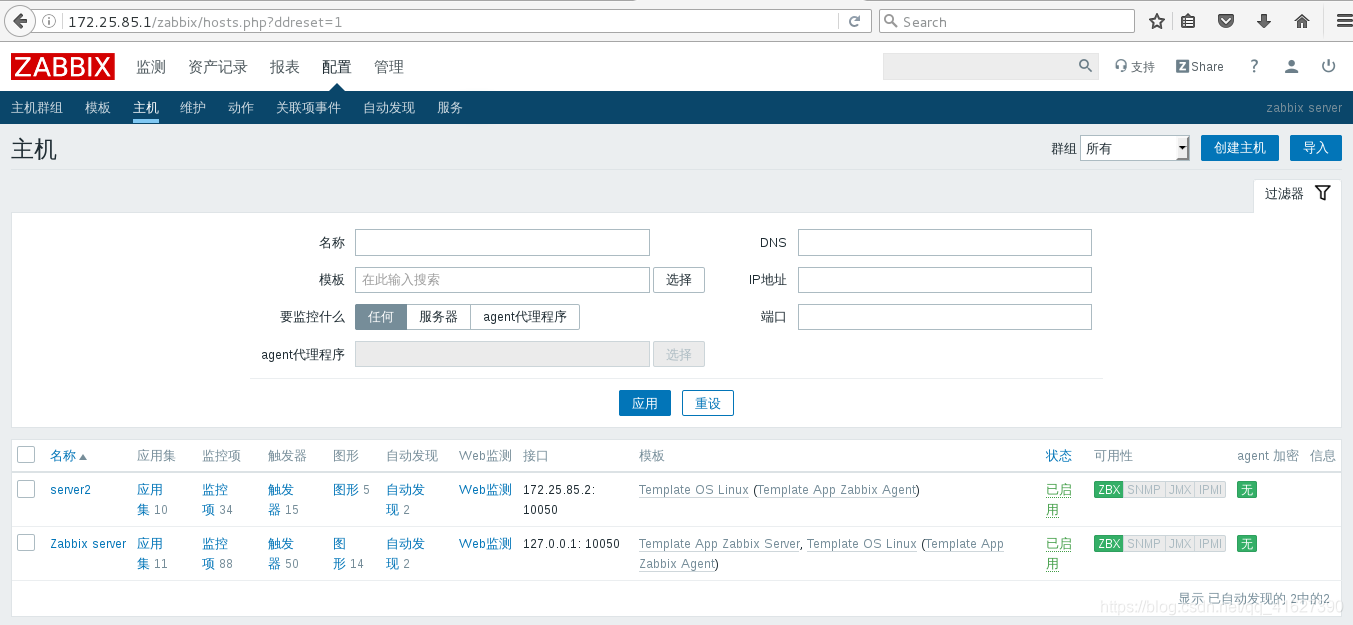Viewport: 1353px width, 625px height.
Task: Click the DNS filter input field
Action: point(945,242)
